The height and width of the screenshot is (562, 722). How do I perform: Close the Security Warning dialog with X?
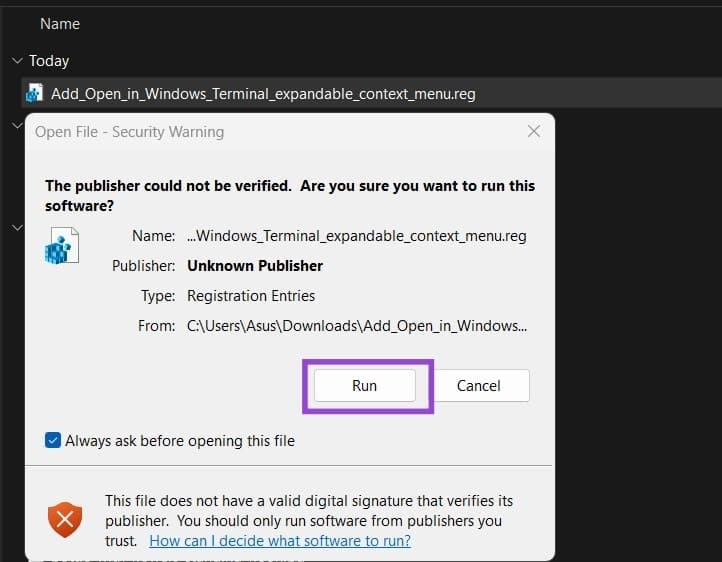pos(533,131)
